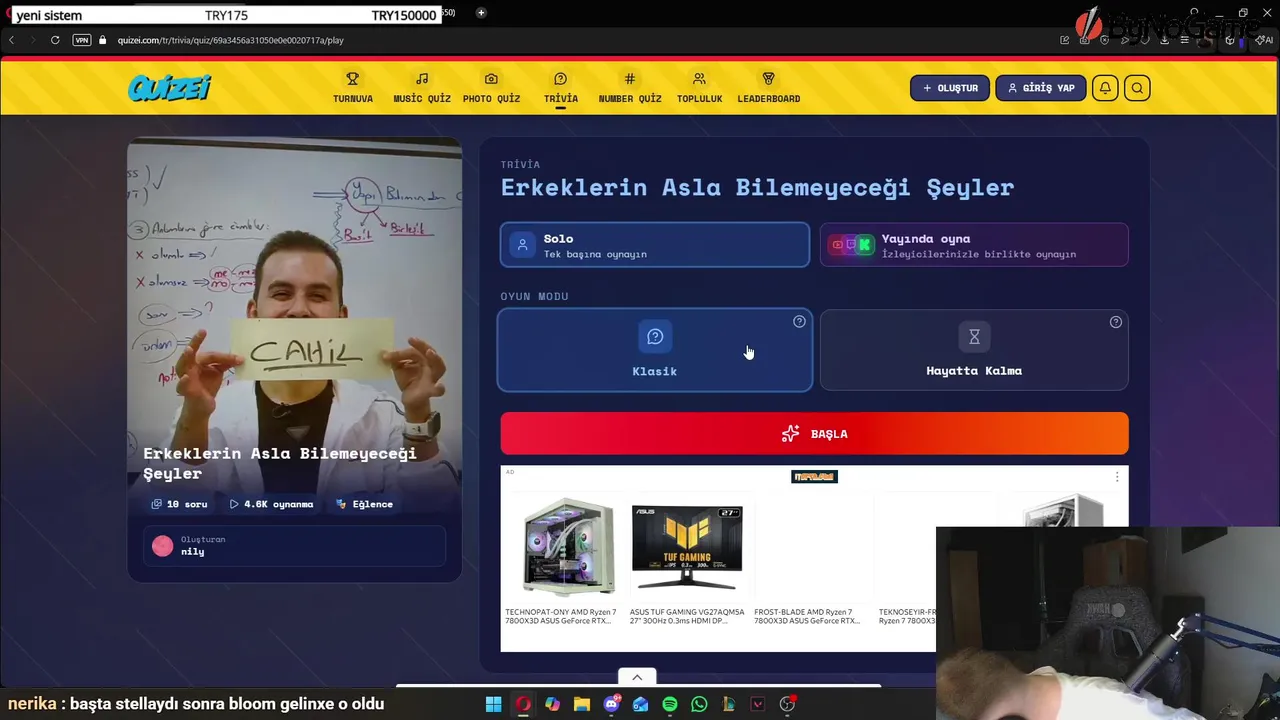Select the Trivia navigation tab
Viewport: 1280px width, 720px height.
click(x=560, y=88)
